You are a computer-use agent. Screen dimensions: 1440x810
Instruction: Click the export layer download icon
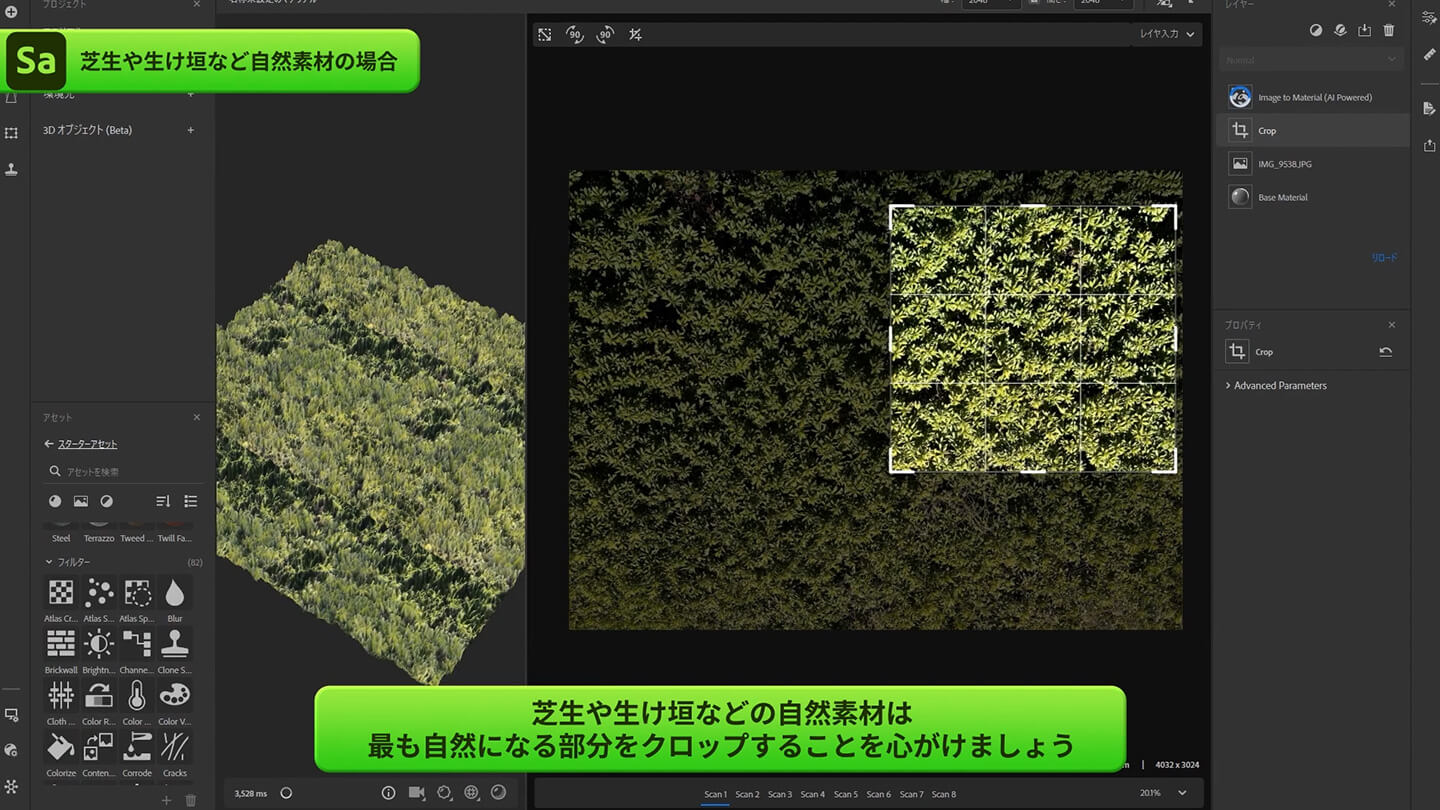[x=1365, y=30]
